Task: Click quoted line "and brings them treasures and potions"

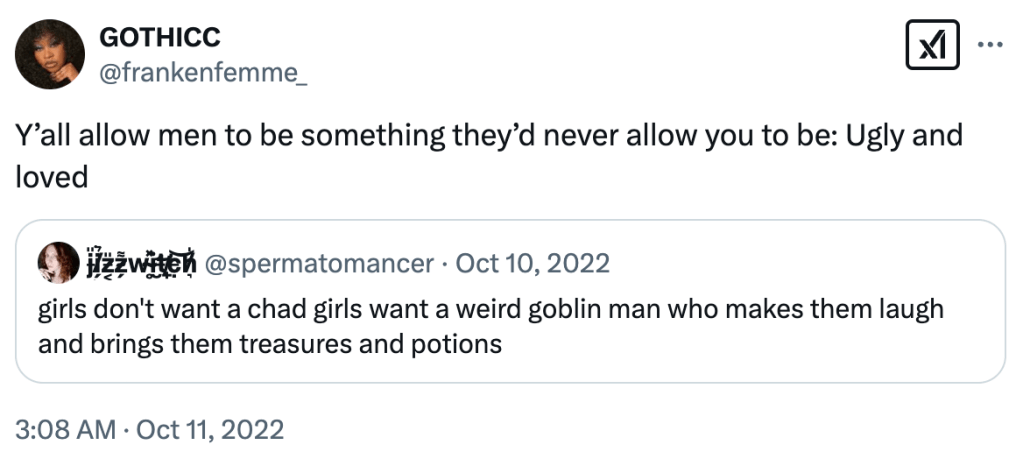Action: [x=269, y=344]
